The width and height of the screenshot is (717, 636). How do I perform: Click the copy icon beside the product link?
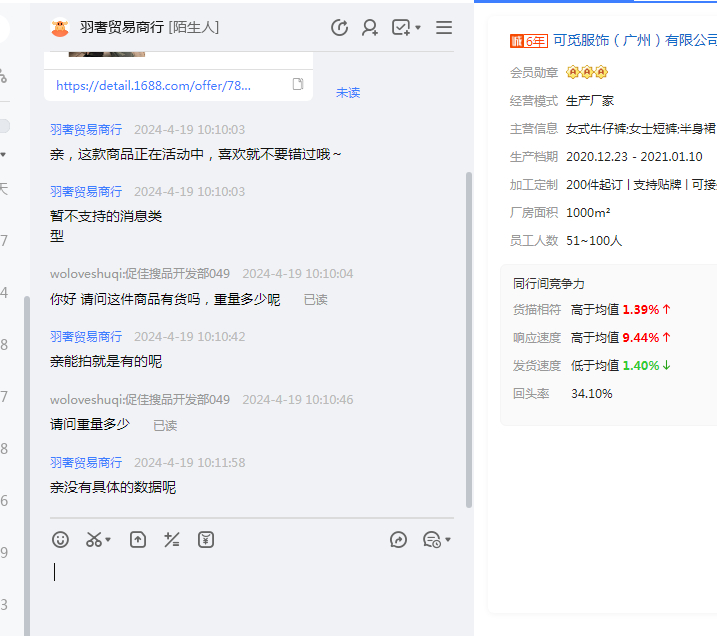[298, 85]
